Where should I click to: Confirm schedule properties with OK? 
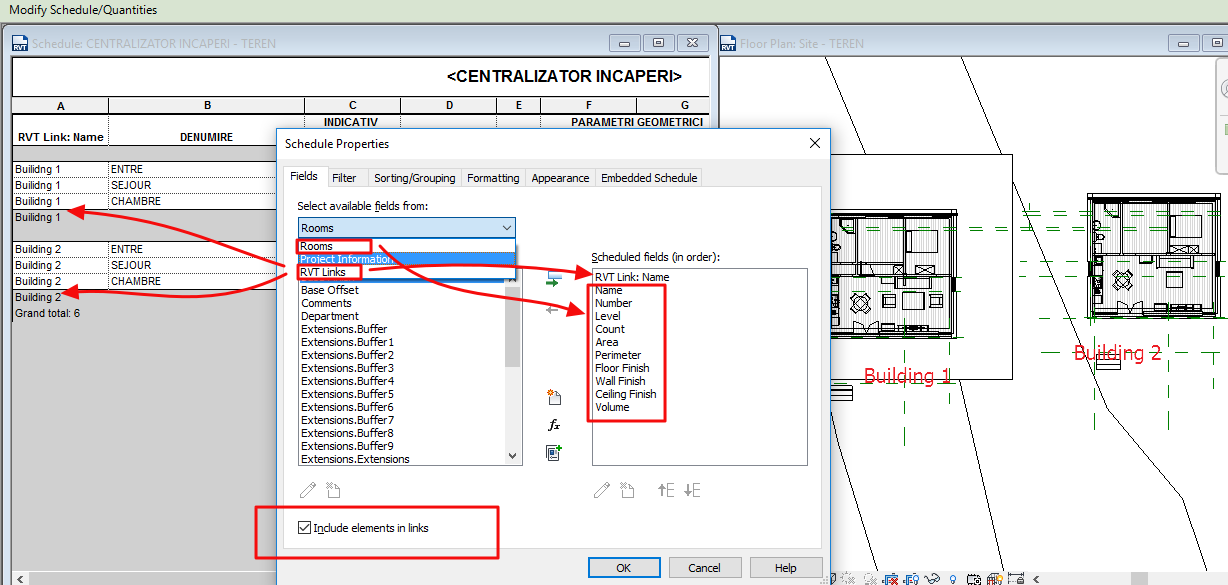pos(624,567)
